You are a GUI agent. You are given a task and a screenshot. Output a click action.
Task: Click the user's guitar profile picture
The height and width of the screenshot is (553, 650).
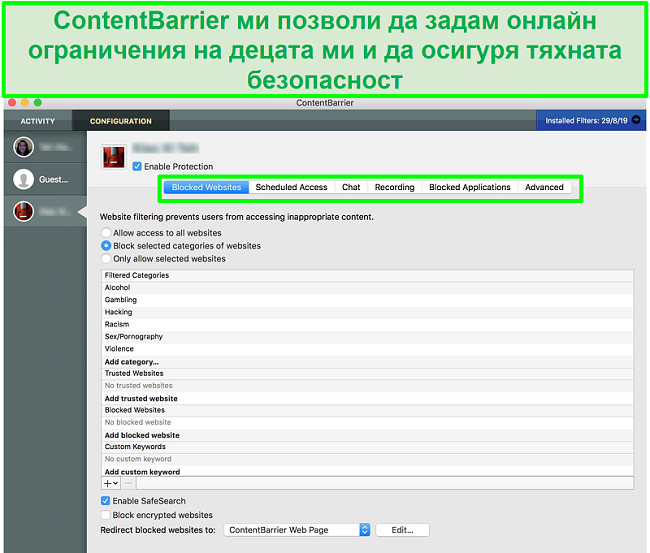tap(113, 157)
